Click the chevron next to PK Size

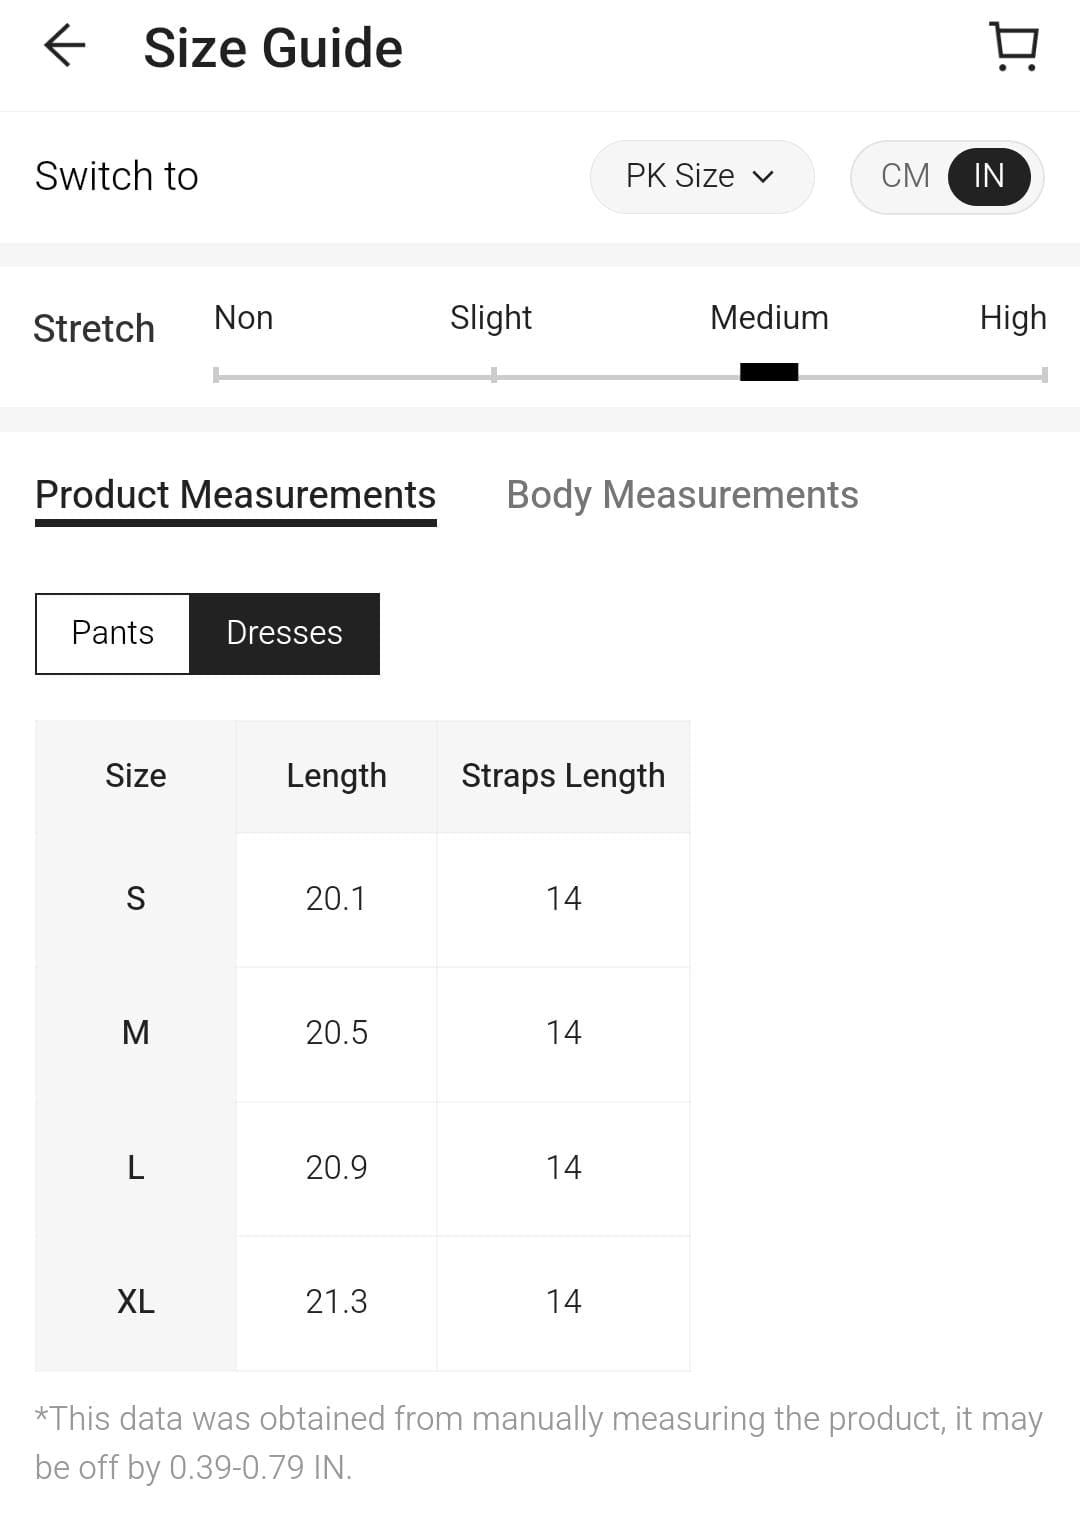(764, 176)
